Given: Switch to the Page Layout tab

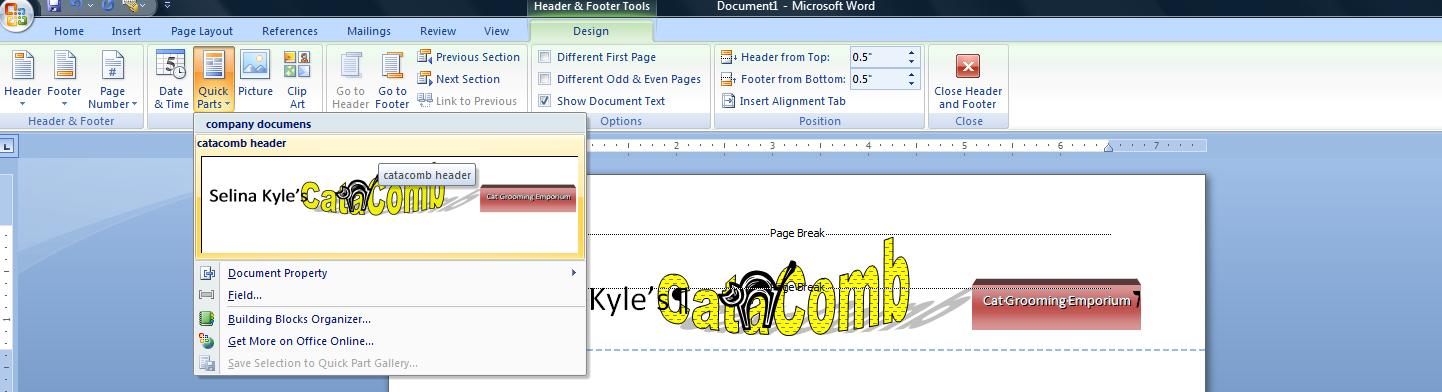Looking at the screenshot, I should (202, 31).
